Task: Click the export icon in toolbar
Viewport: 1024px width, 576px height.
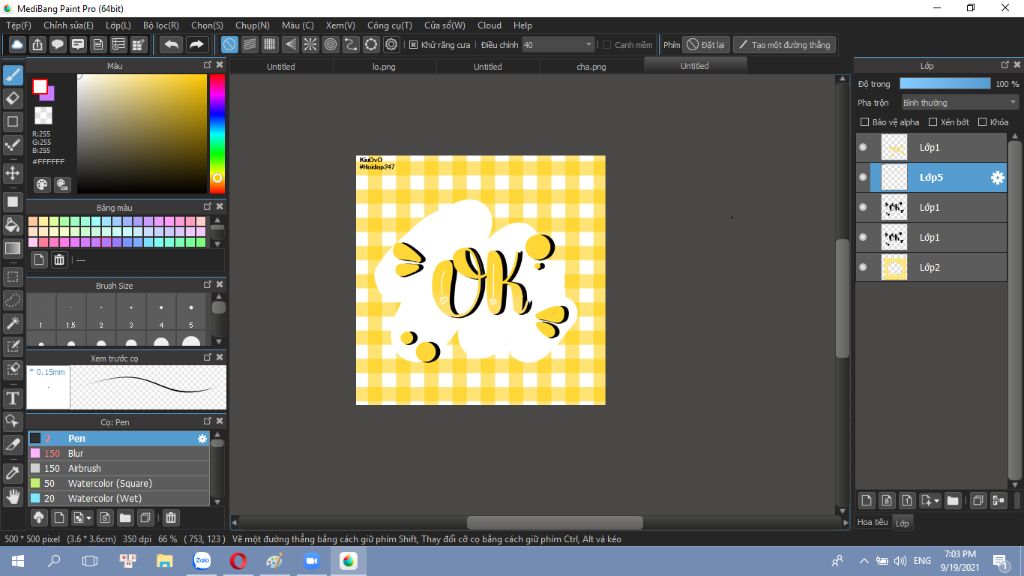Action: click(37, 44)
